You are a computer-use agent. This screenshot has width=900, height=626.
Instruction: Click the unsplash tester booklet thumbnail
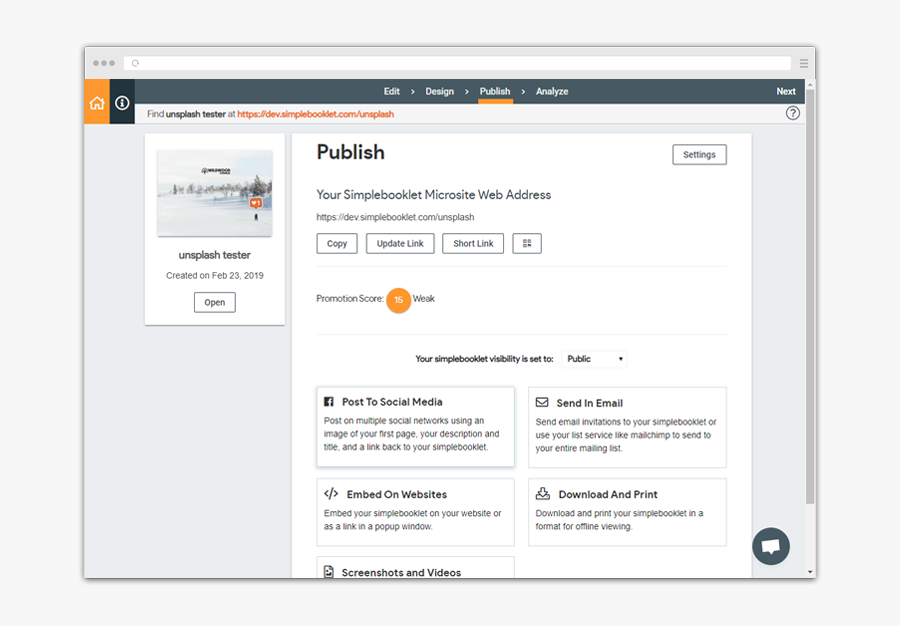(x=215, y=192)
